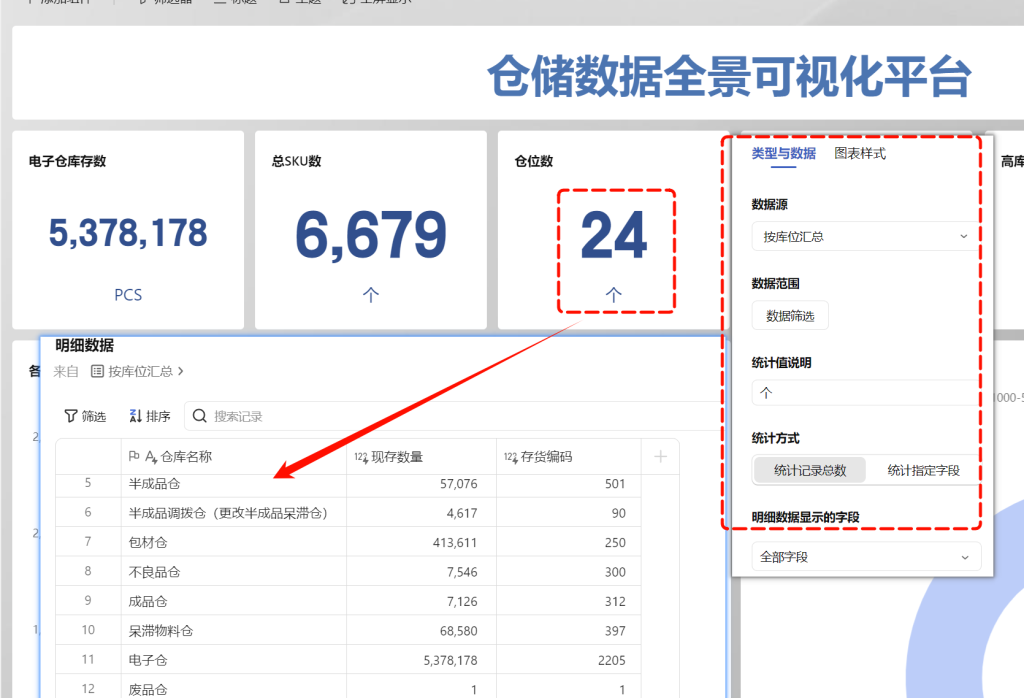1024x698 pixels.
Task: Click the 总SKU数 card title
Action: pyautogui.click(x=296, y=161)
